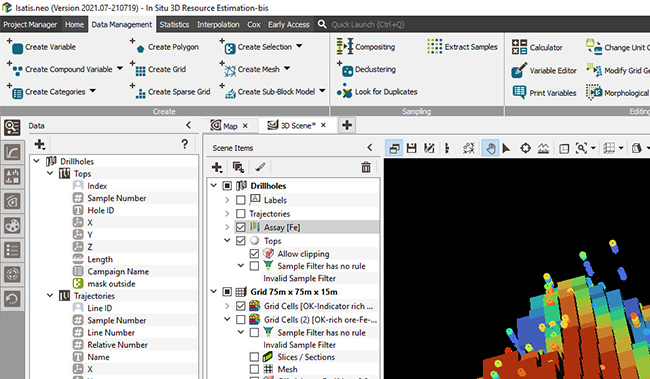Click the list sidebar icon
Image resolution: width=650 pixels, height=379 pixels.
click(12, 250)
